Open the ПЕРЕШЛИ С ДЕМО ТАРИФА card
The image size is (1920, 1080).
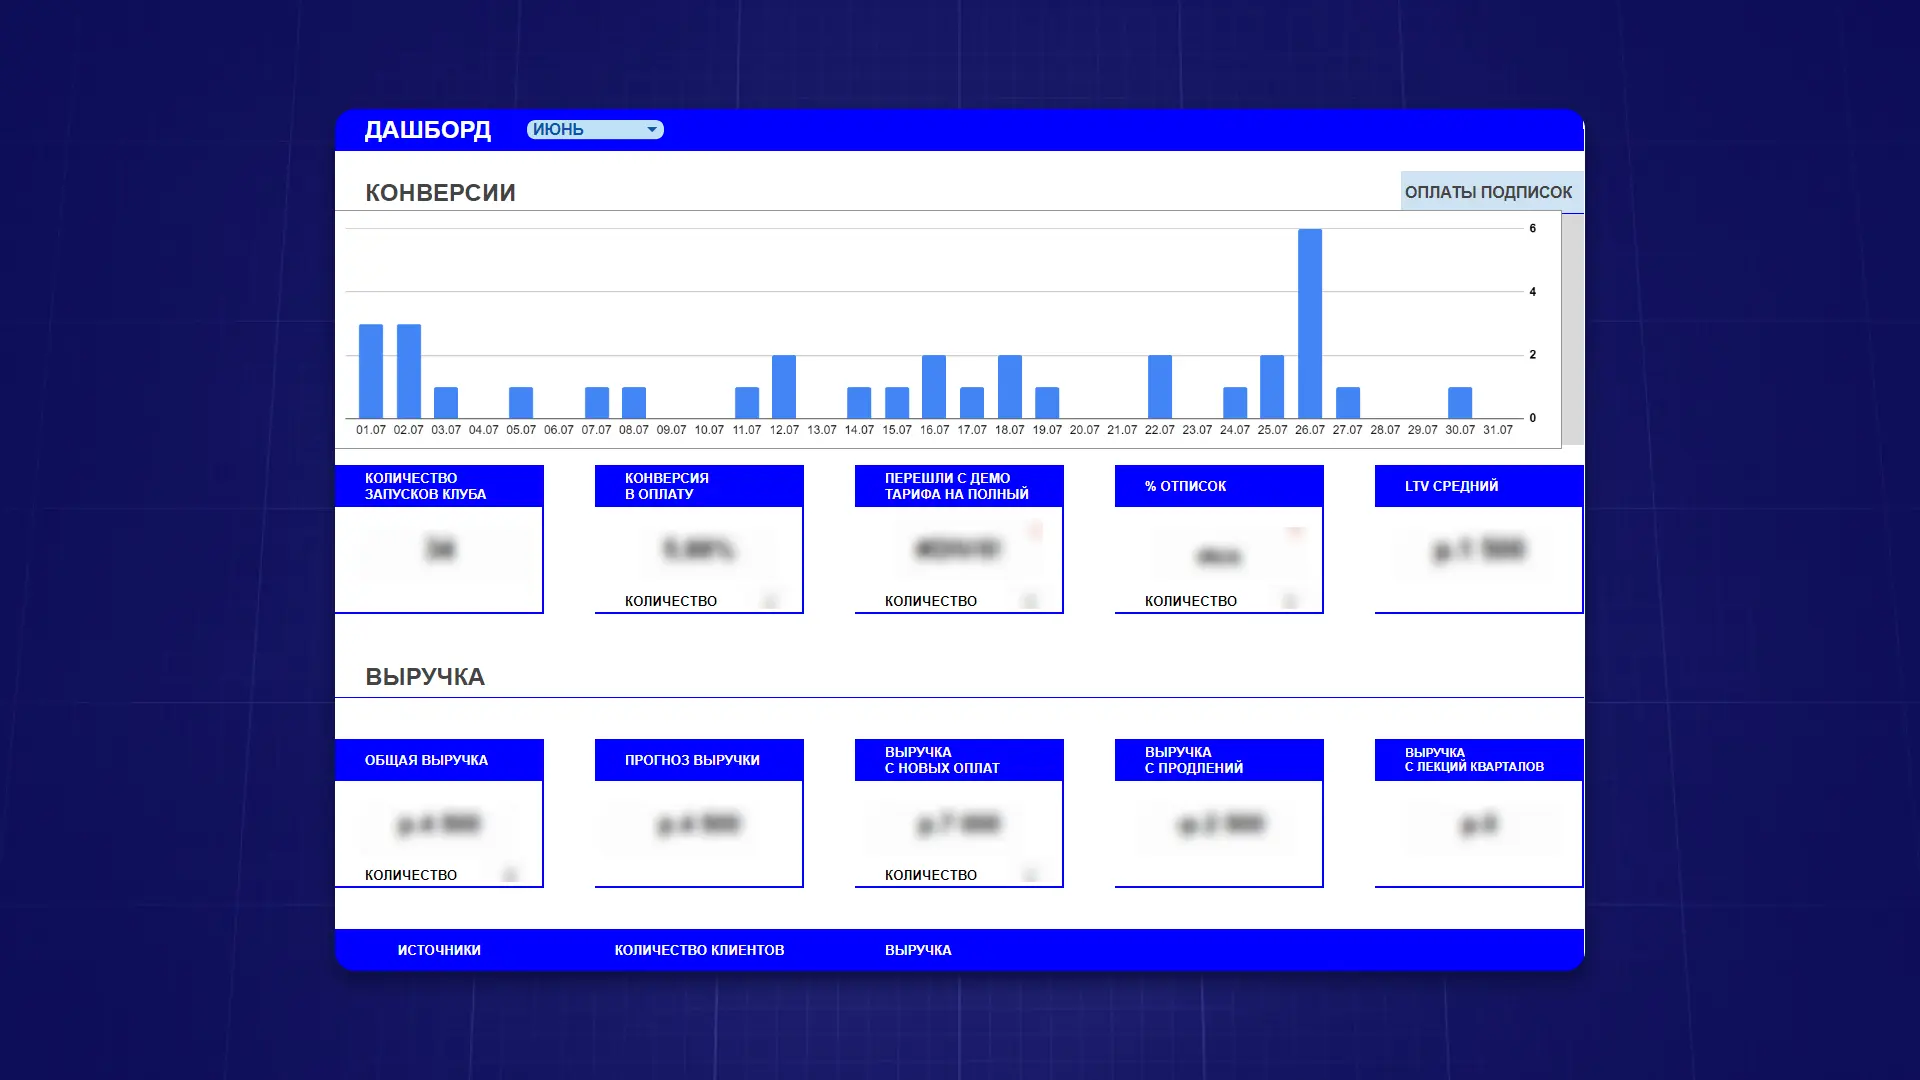tap(958, 486)
